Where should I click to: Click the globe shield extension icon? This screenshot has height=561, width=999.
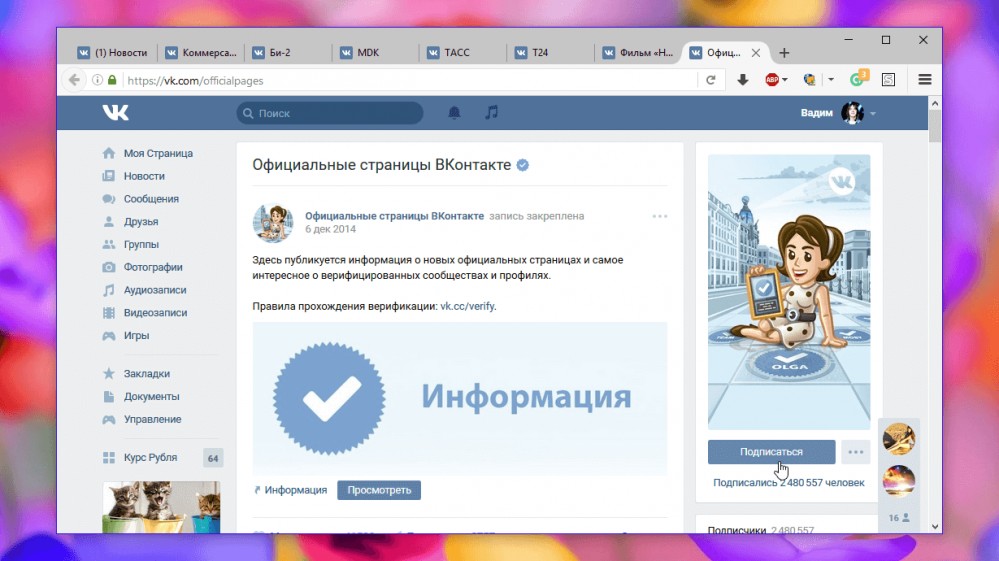pos(809,80)
